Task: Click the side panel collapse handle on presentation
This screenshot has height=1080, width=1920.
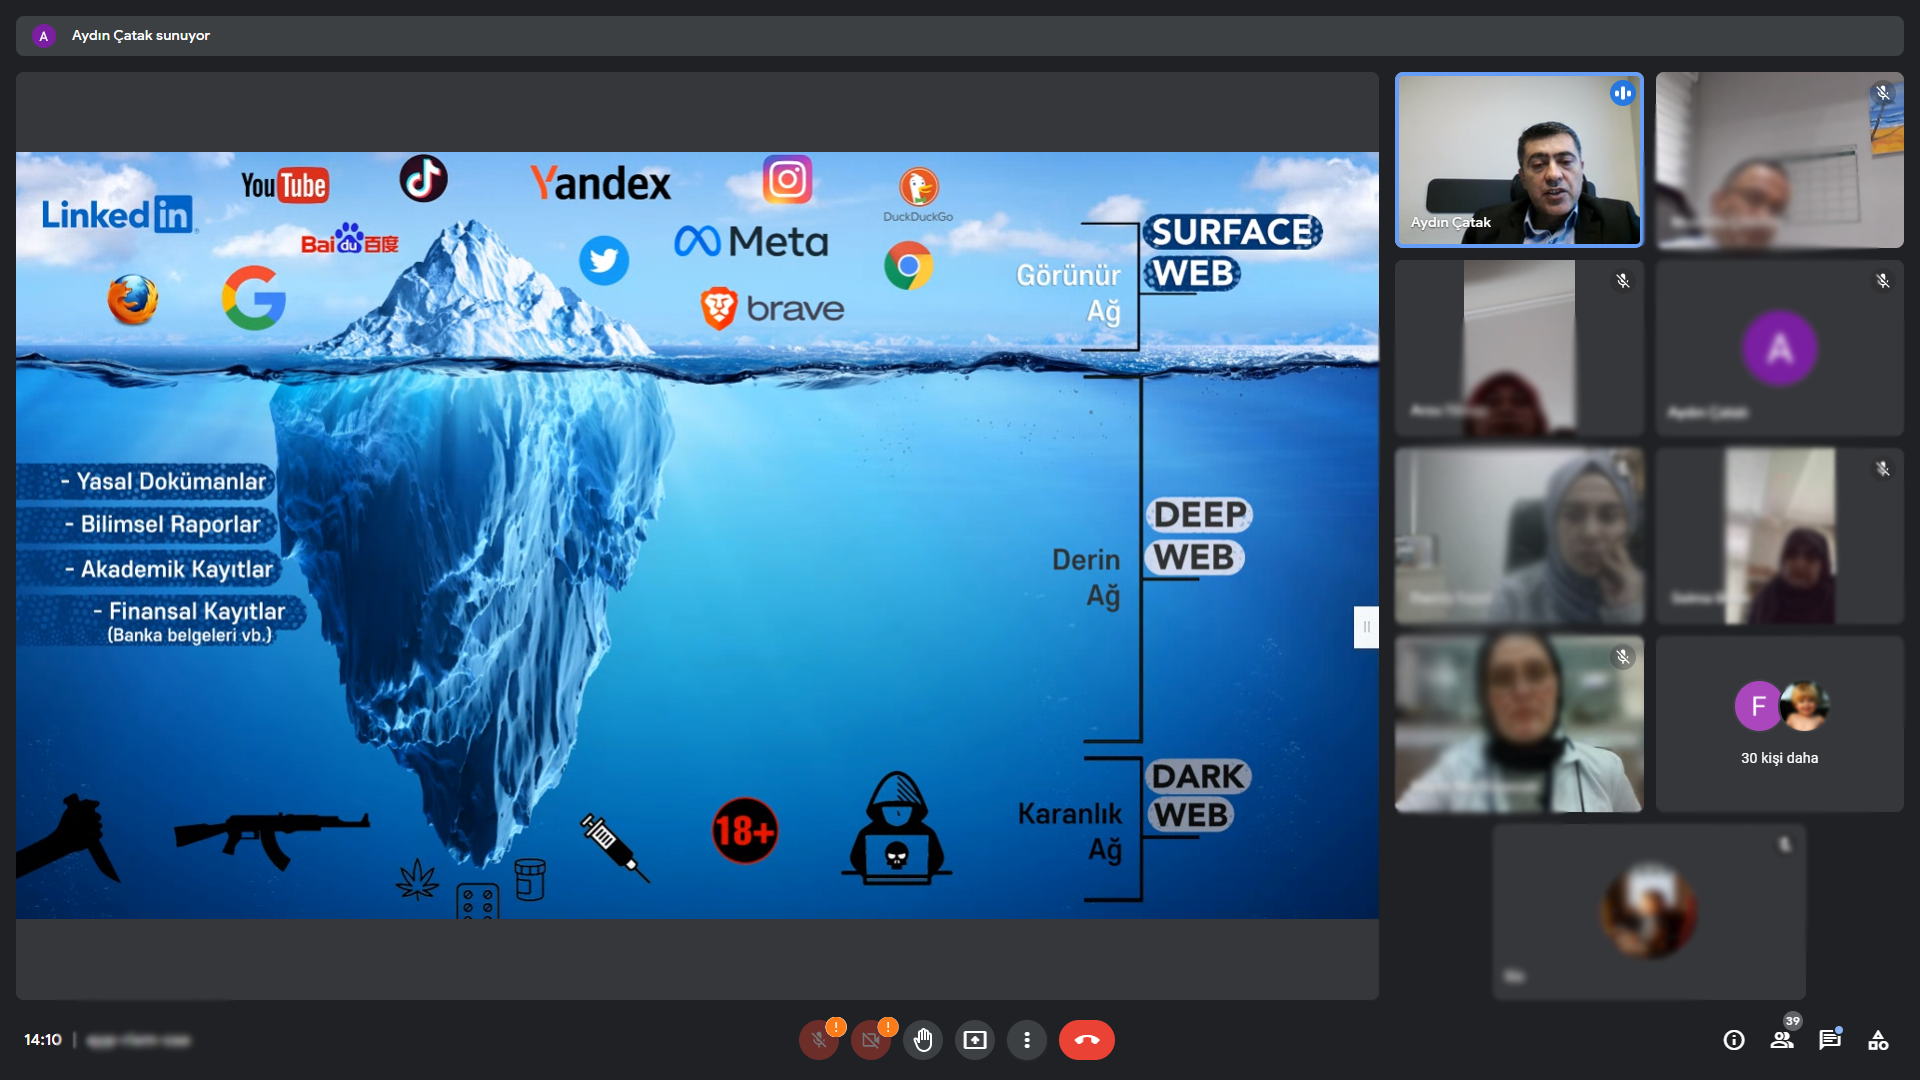Action: tap(1366, 627)
